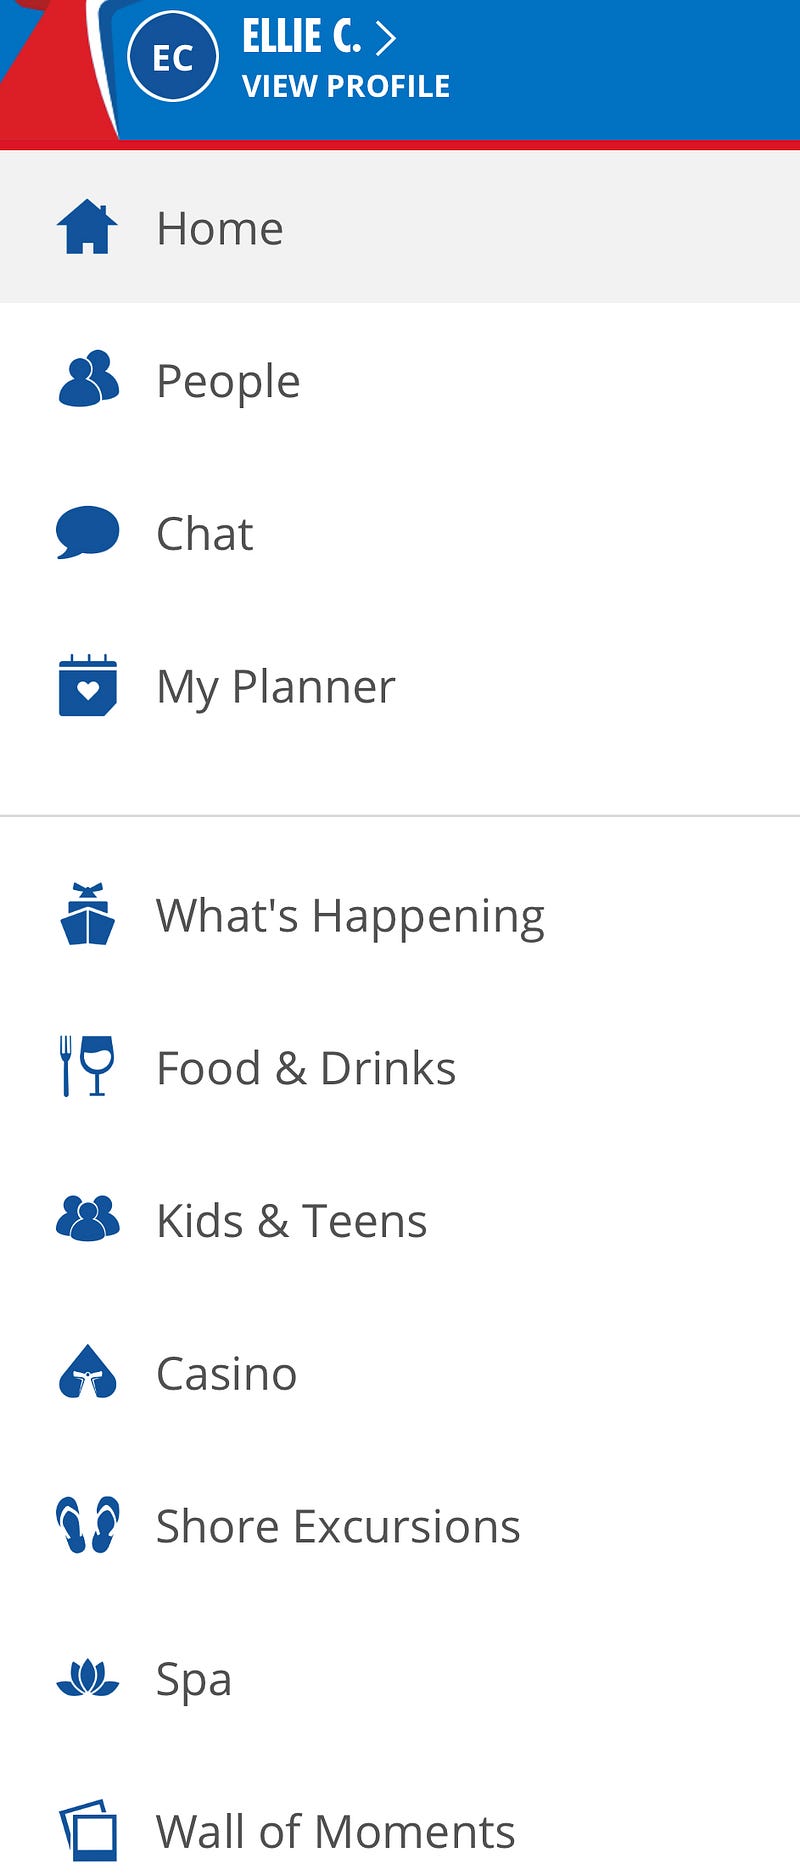Tap the lotus flower Spa icon
Viewport: 800px width, 1876px height.
[x=88, y=1678]
